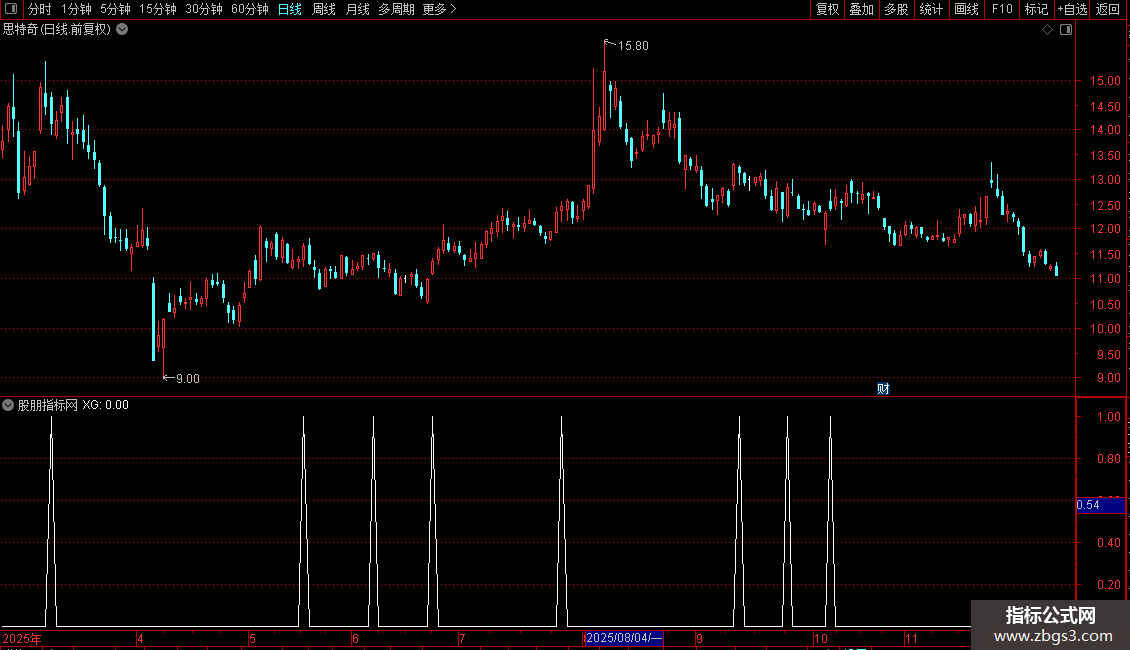Click month 10 on the time axis
Viewport: 1130px width, 650px height.
[x=821, y=638]
